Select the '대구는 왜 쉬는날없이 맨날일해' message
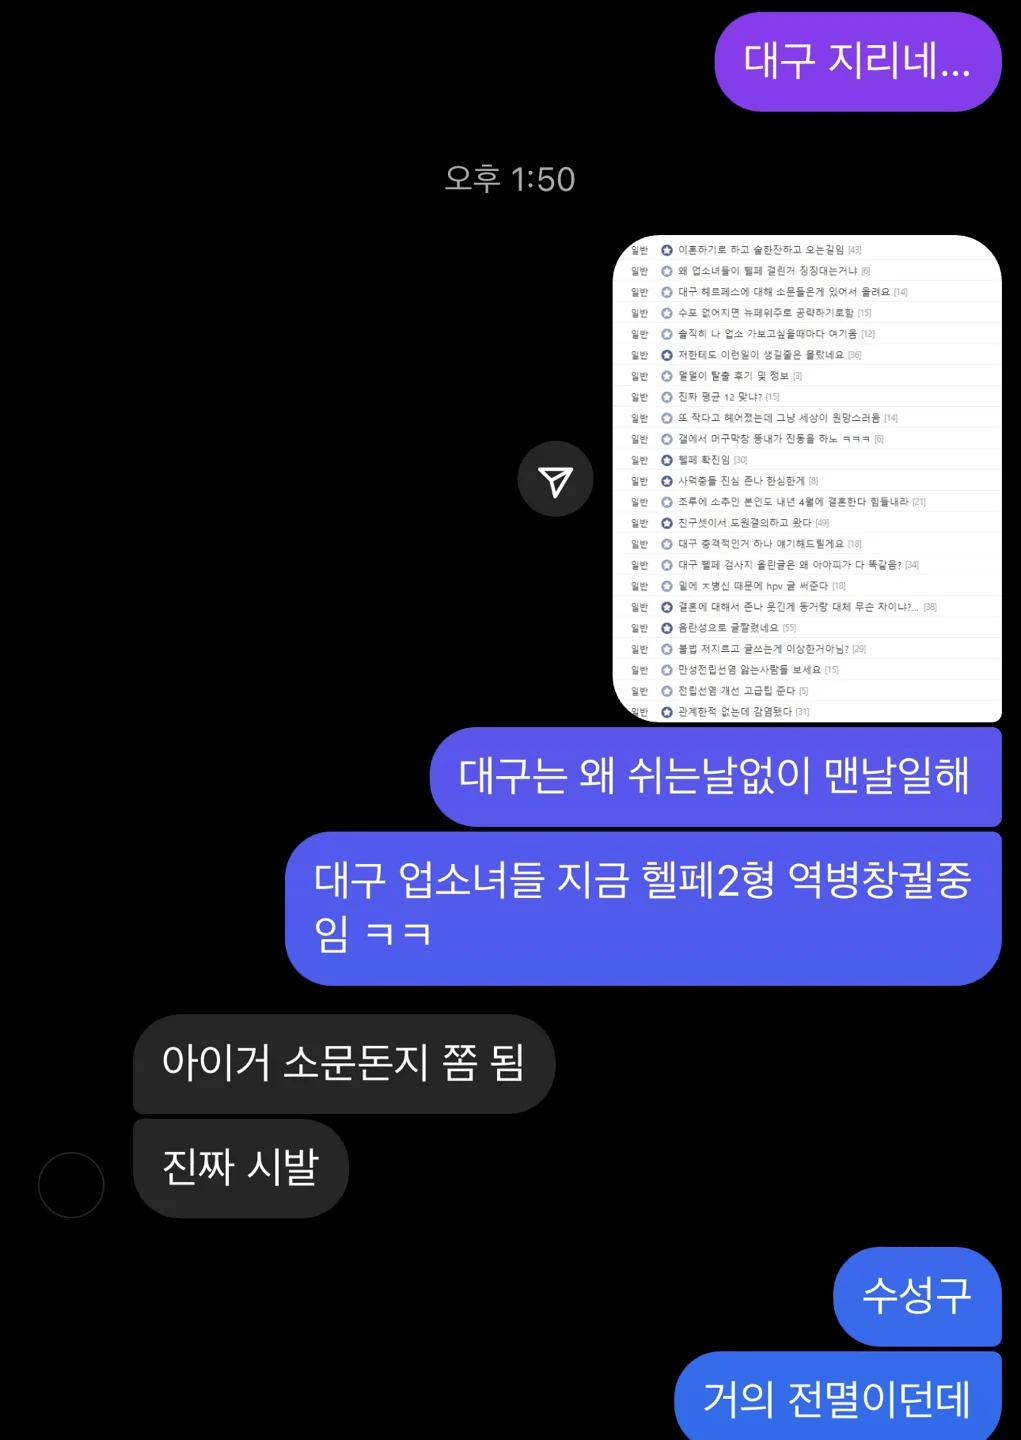Viewport: 1021px width, 1440px height. (715, 777)
